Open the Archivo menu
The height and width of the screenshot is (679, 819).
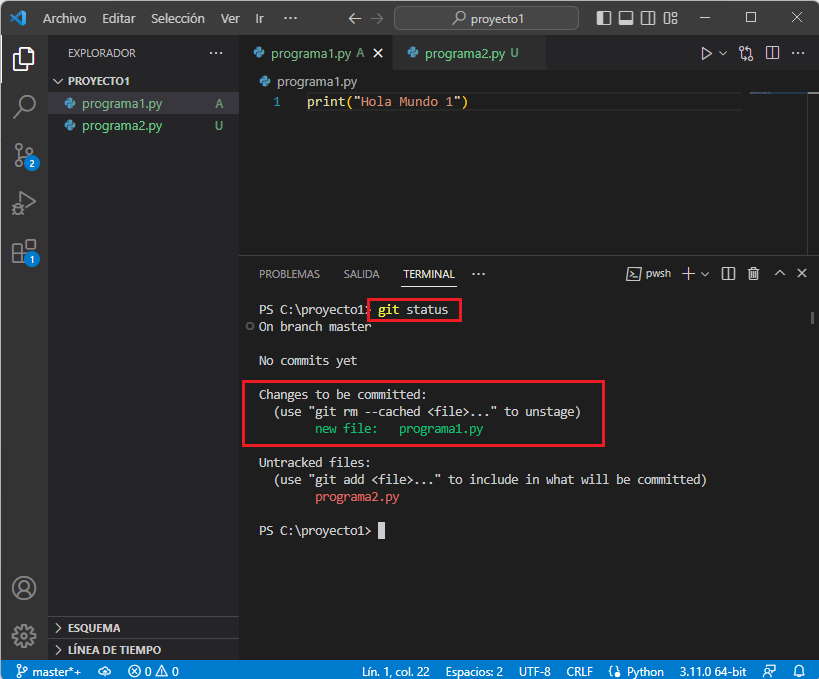point(64,19)
